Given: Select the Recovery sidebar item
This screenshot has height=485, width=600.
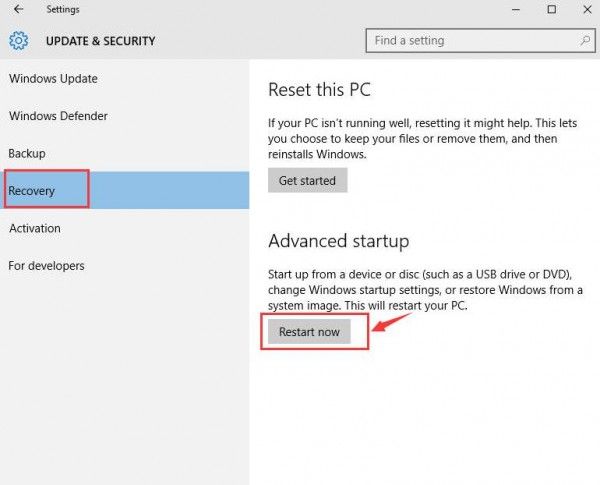Looking at the screenshot, I should 32,190.
